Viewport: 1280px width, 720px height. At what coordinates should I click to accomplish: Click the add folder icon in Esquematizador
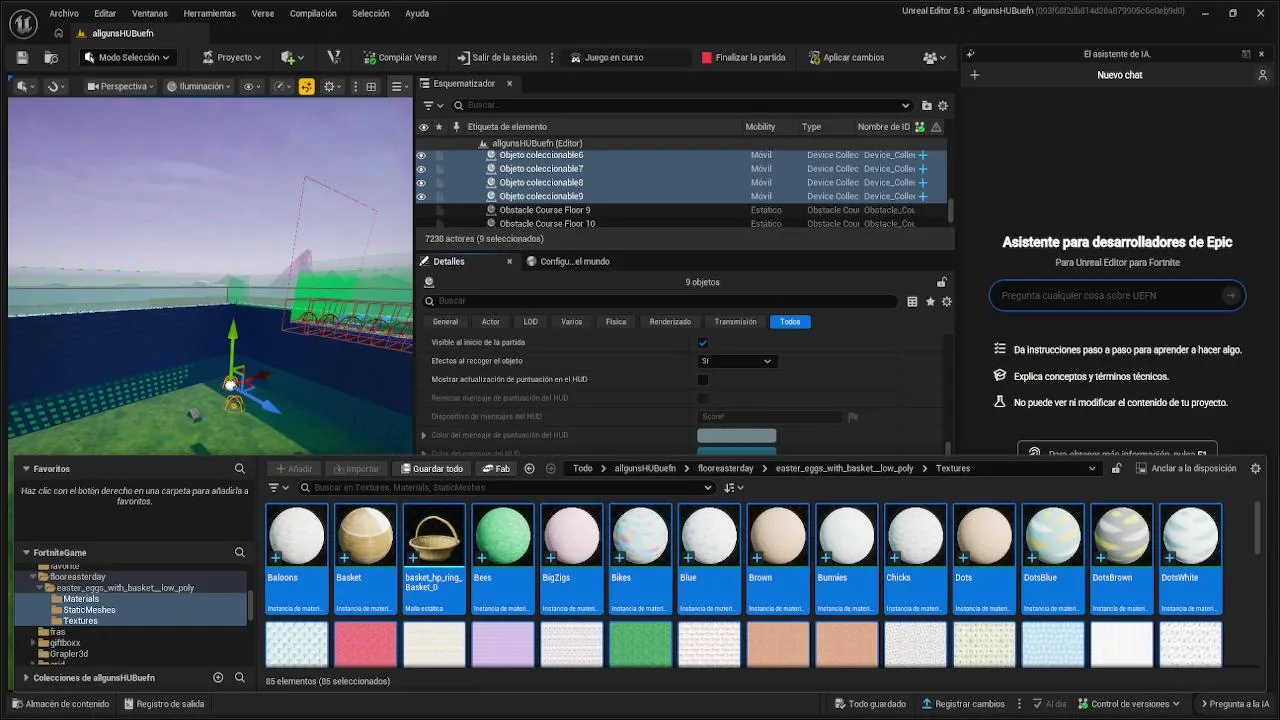pyautogui.click(x=926, y=105)
